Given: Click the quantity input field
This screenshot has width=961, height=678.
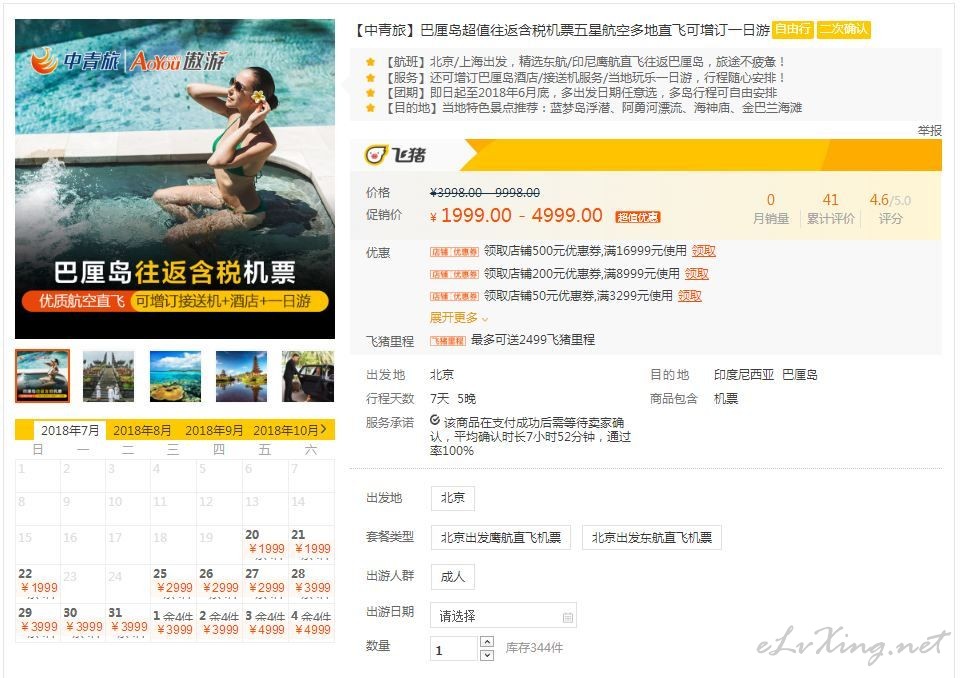Looking at the screenshot, I should 454,649.
